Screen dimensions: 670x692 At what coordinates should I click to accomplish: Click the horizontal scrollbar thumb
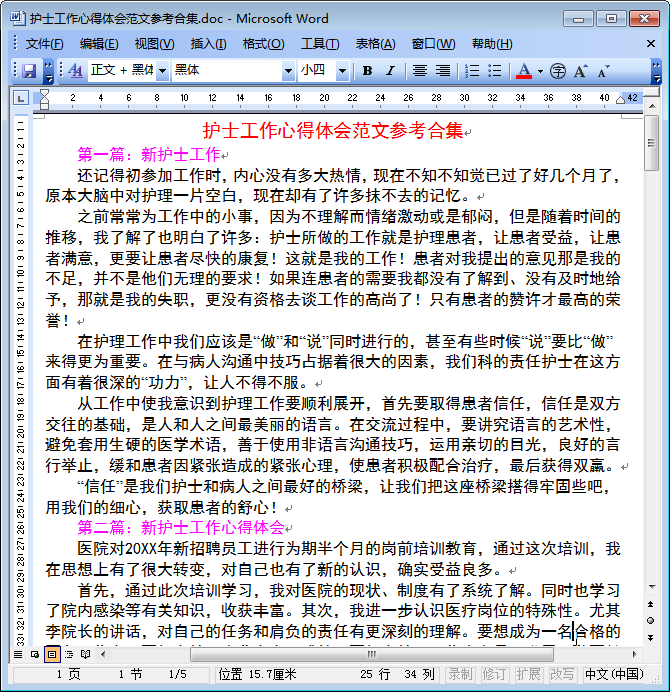pos(372,654)
